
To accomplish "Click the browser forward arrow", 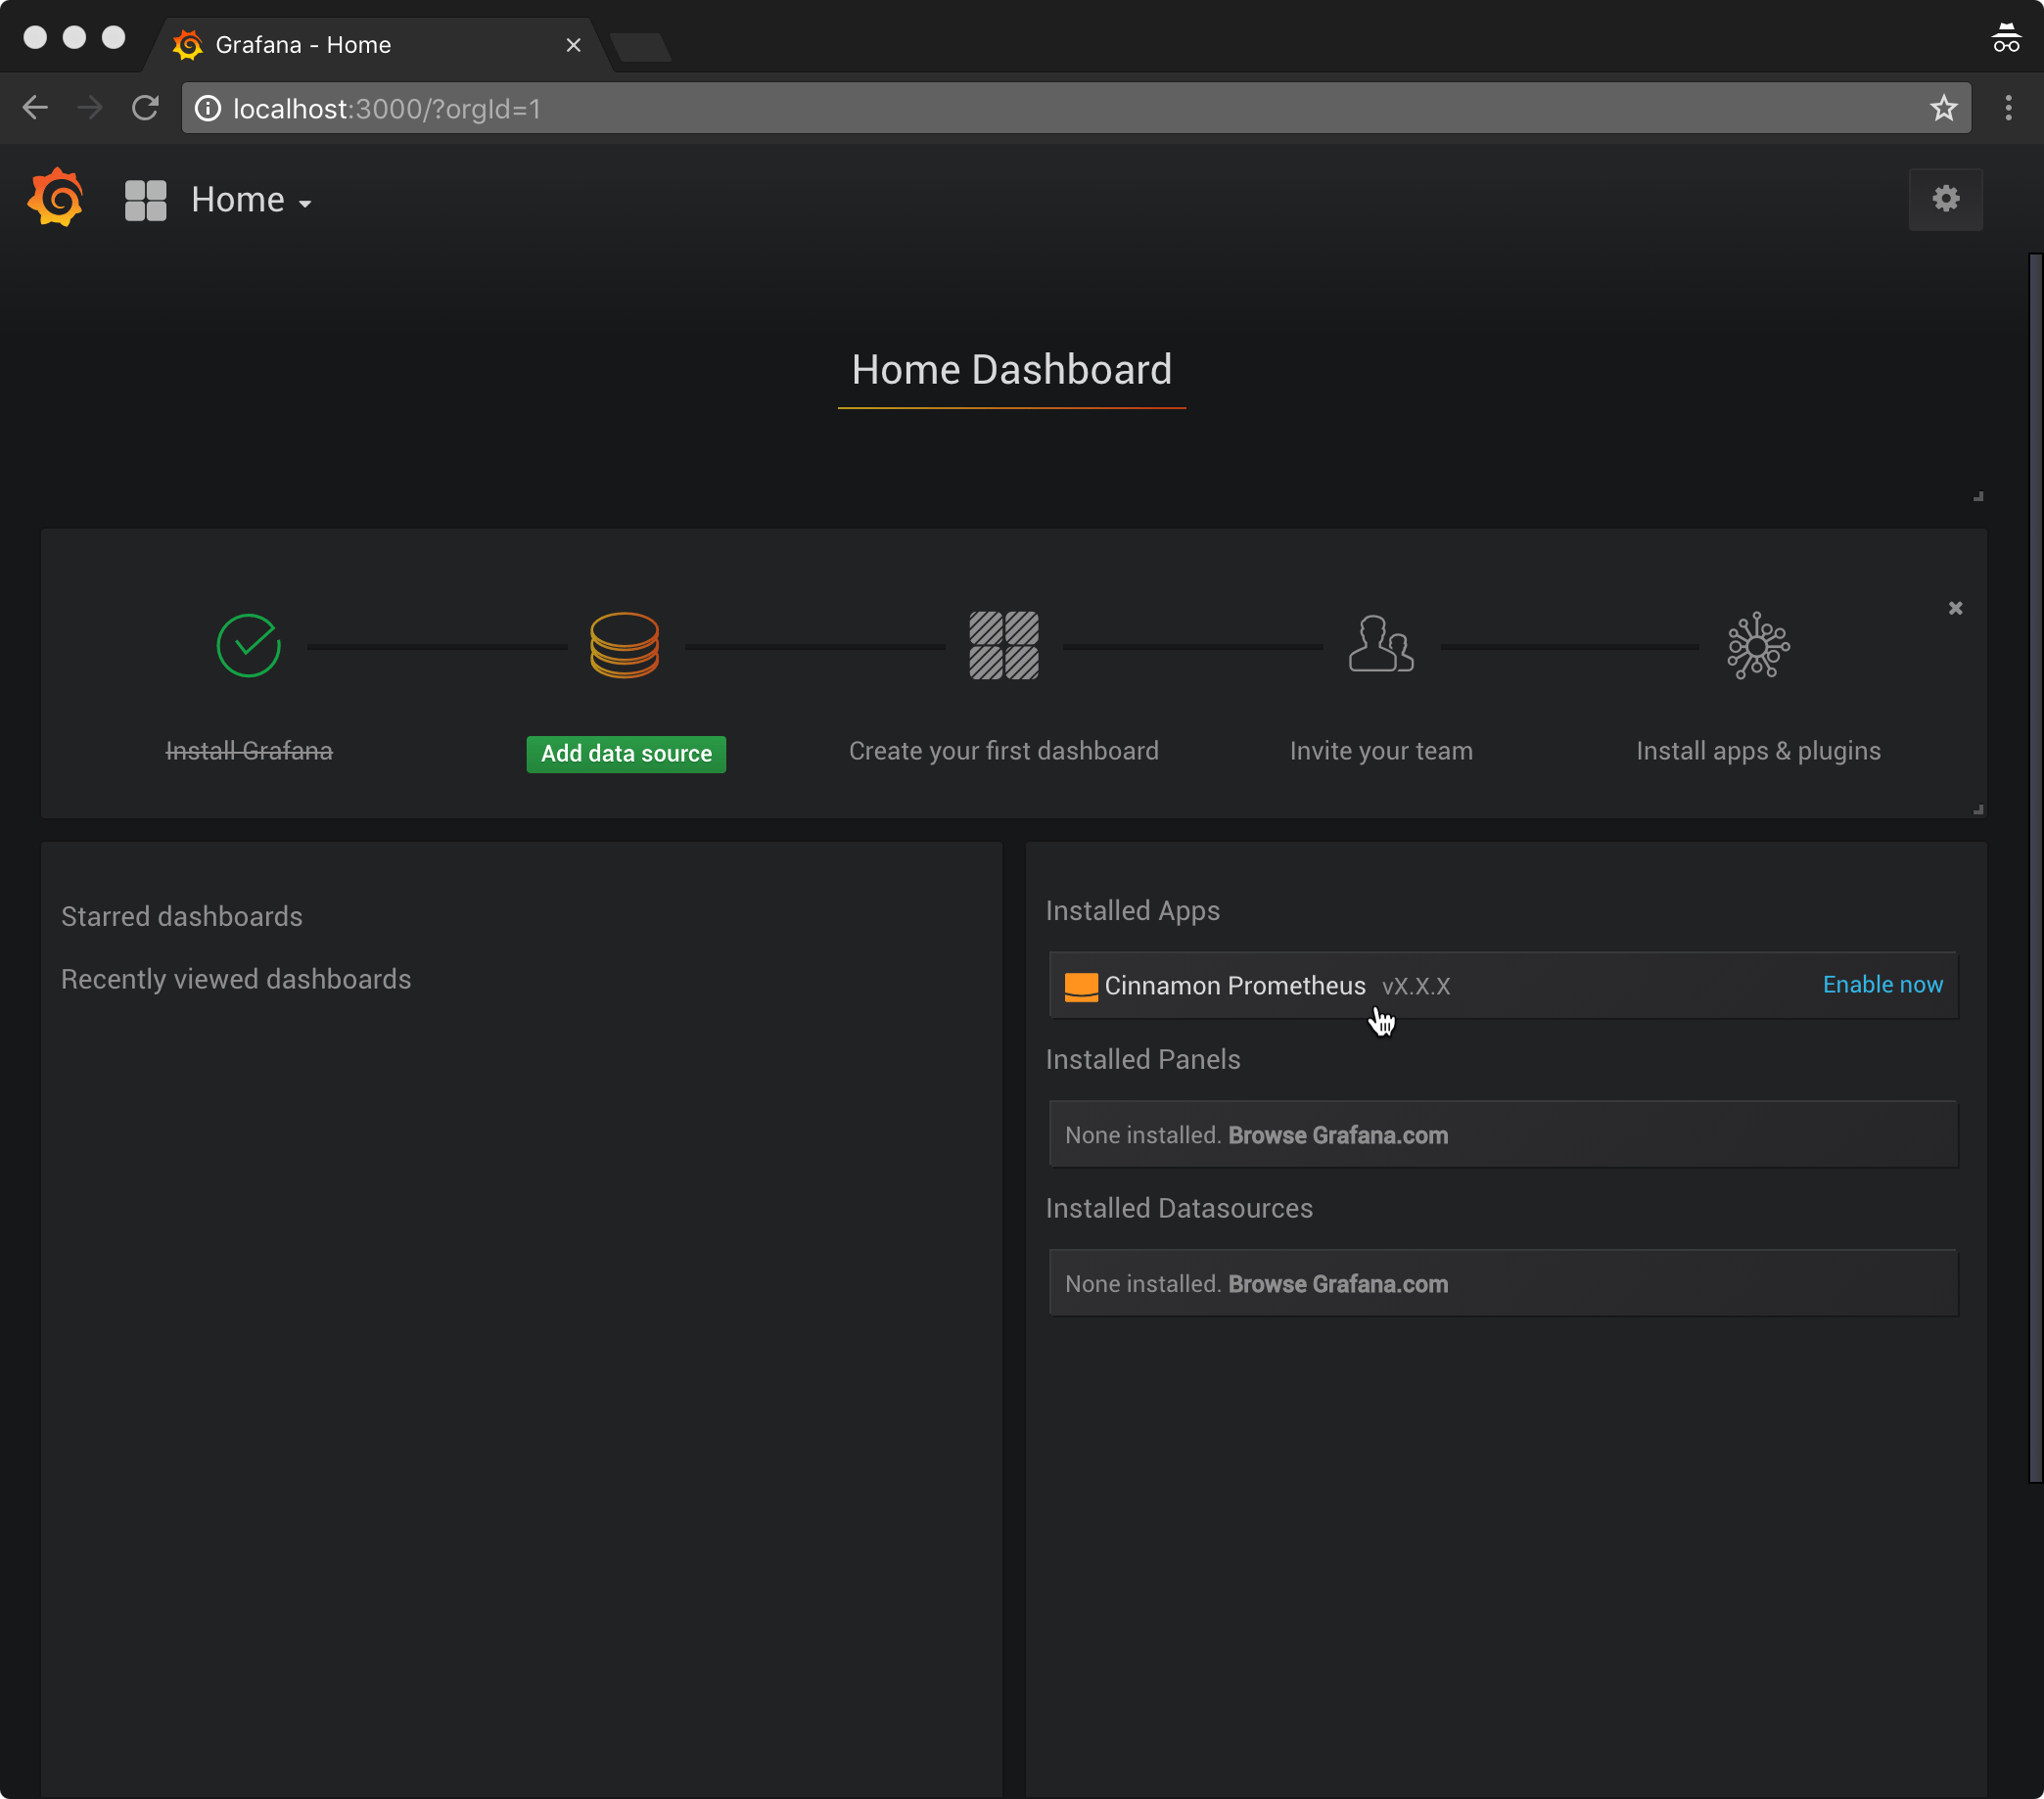I will [90, 108].
